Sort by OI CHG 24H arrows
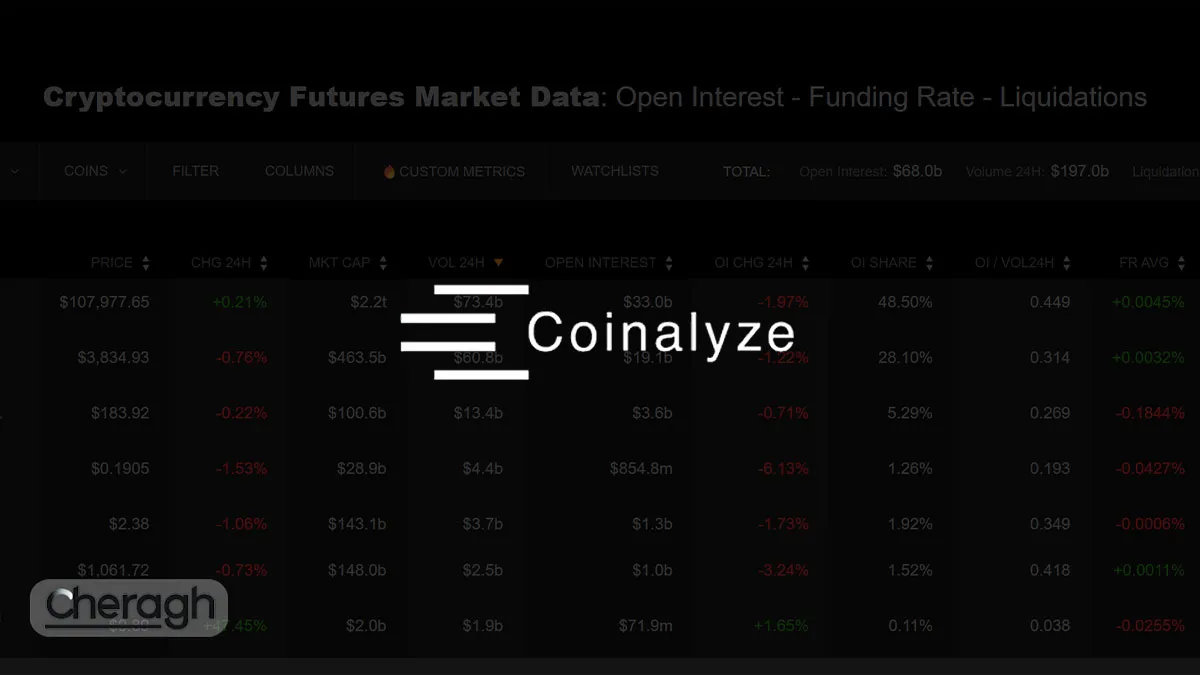1200x675 pixels. [x=805, y=263]
